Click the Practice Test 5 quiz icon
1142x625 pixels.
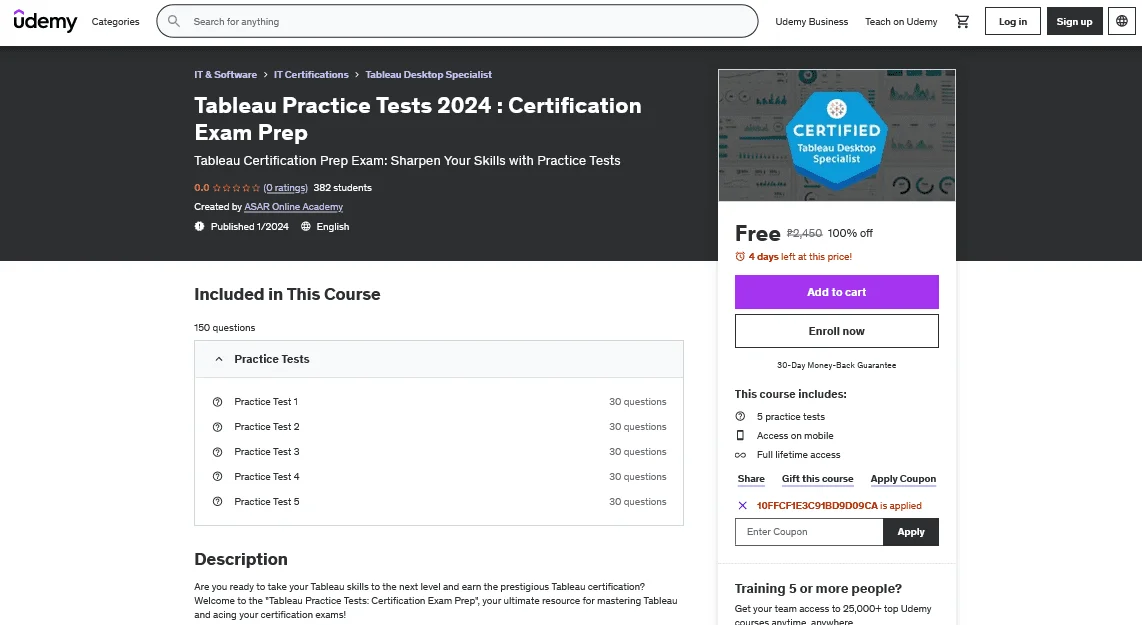(x=217, y=502)
